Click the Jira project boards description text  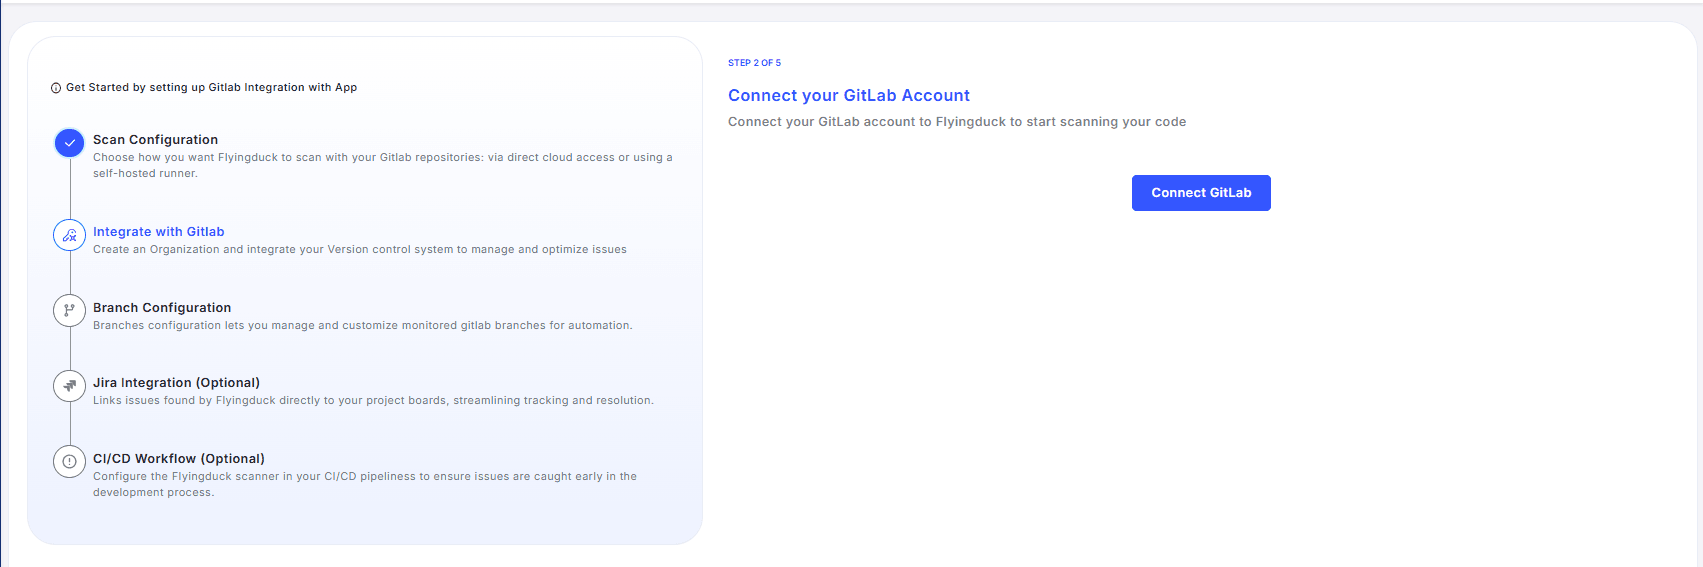[x=373, y=401]
